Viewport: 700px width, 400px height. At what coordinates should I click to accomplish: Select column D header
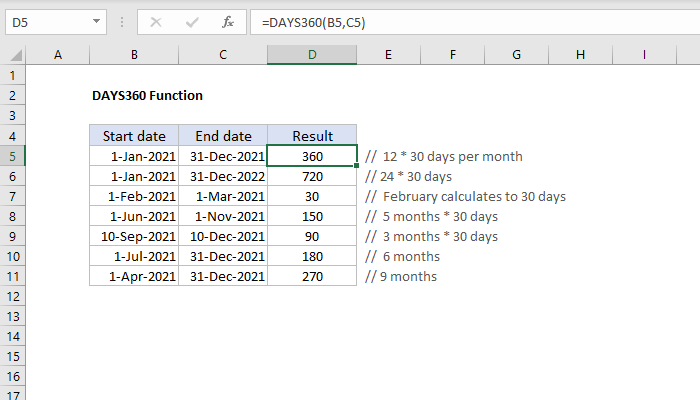click(x=312, y=55)
